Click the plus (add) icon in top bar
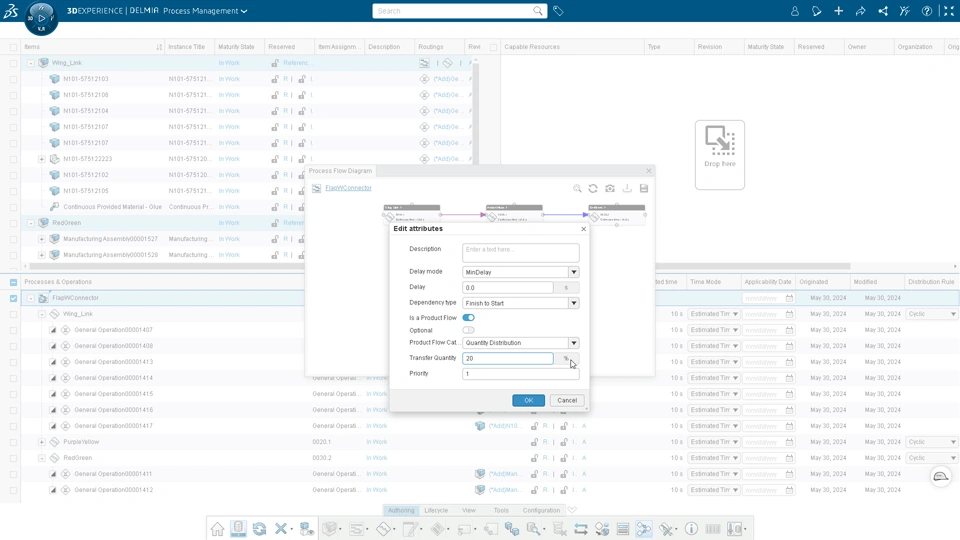Viewport: 960px width, 540px height. point(838,11)
